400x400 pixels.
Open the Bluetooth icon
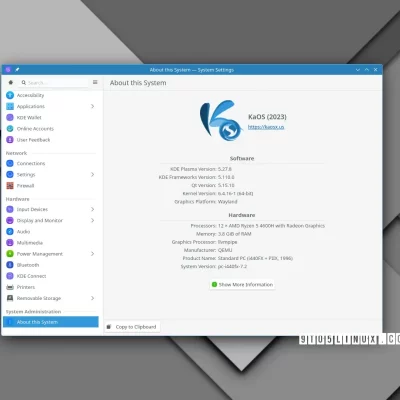coord(10,265)
